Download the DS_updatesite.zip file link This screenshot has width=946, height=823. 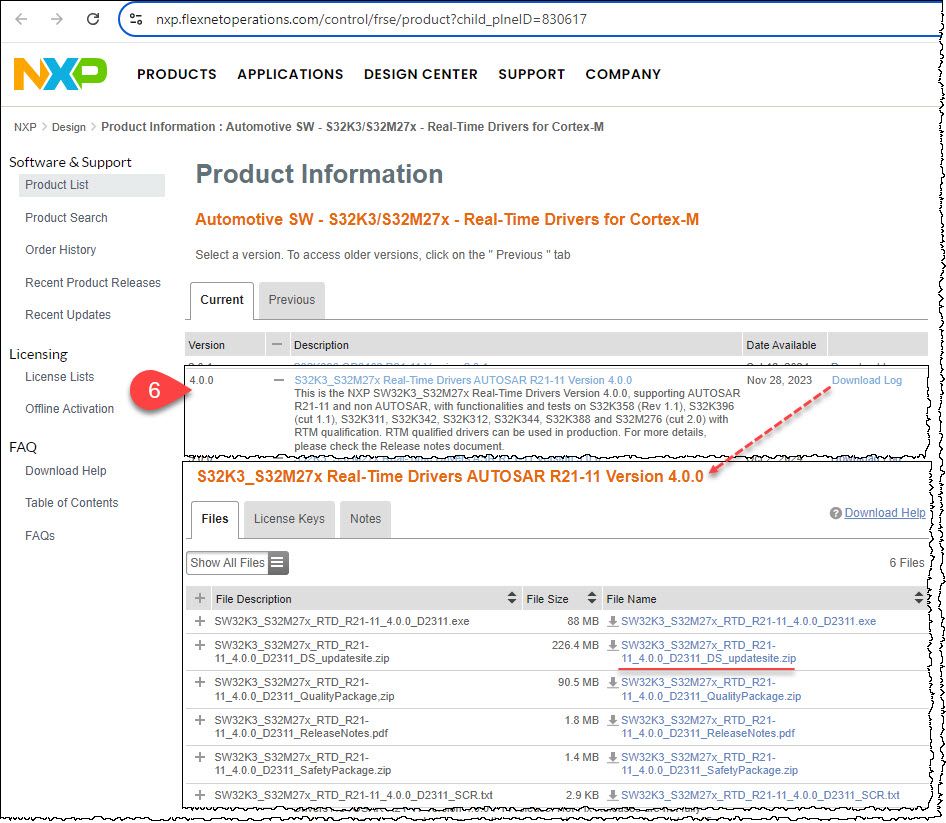click(708, 652)
